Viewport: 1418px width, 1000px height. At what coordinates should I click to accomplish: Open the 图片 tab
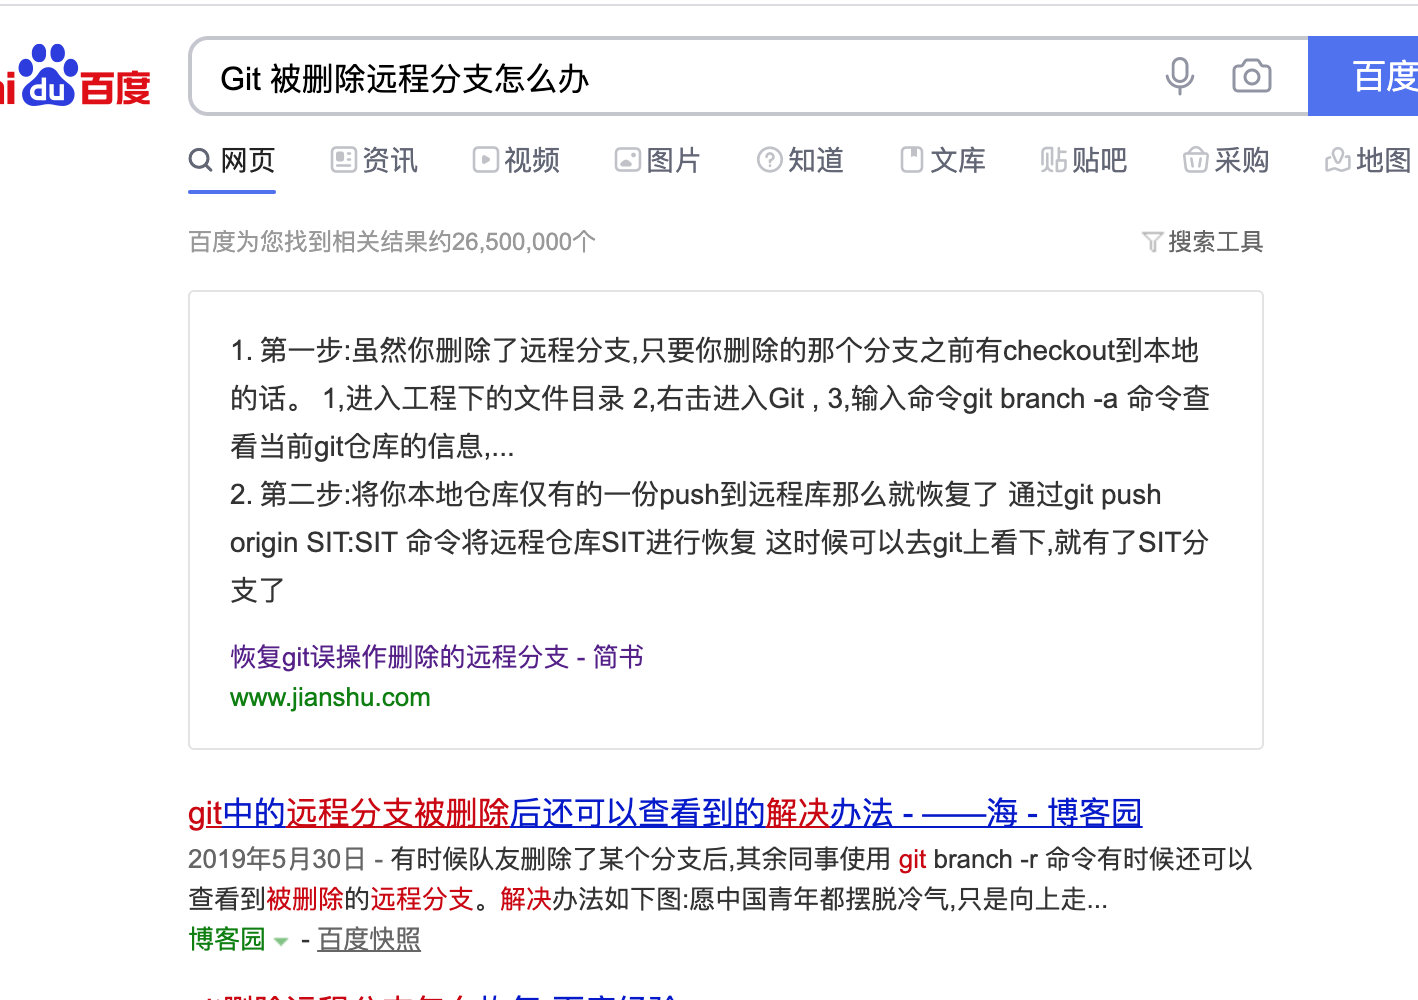click(x=657, y=160)
